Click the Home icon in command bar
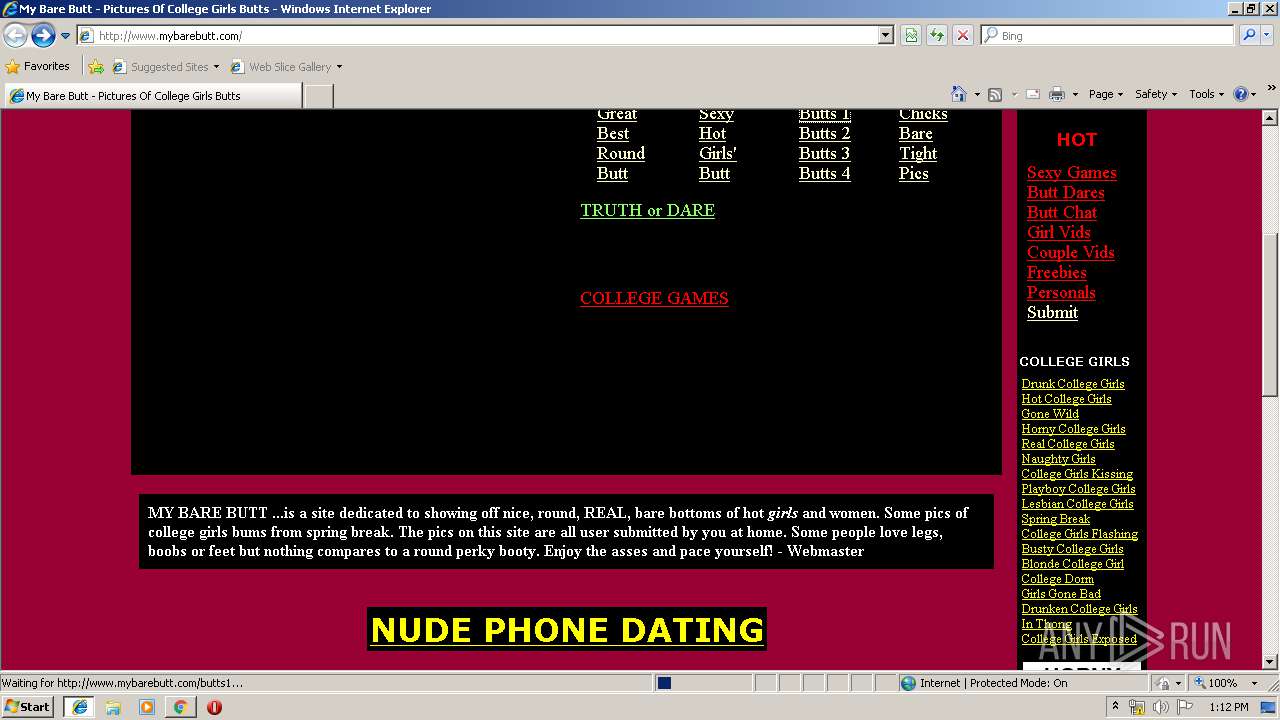Screen dimensions: 1280x720 (x=959, y=94)
